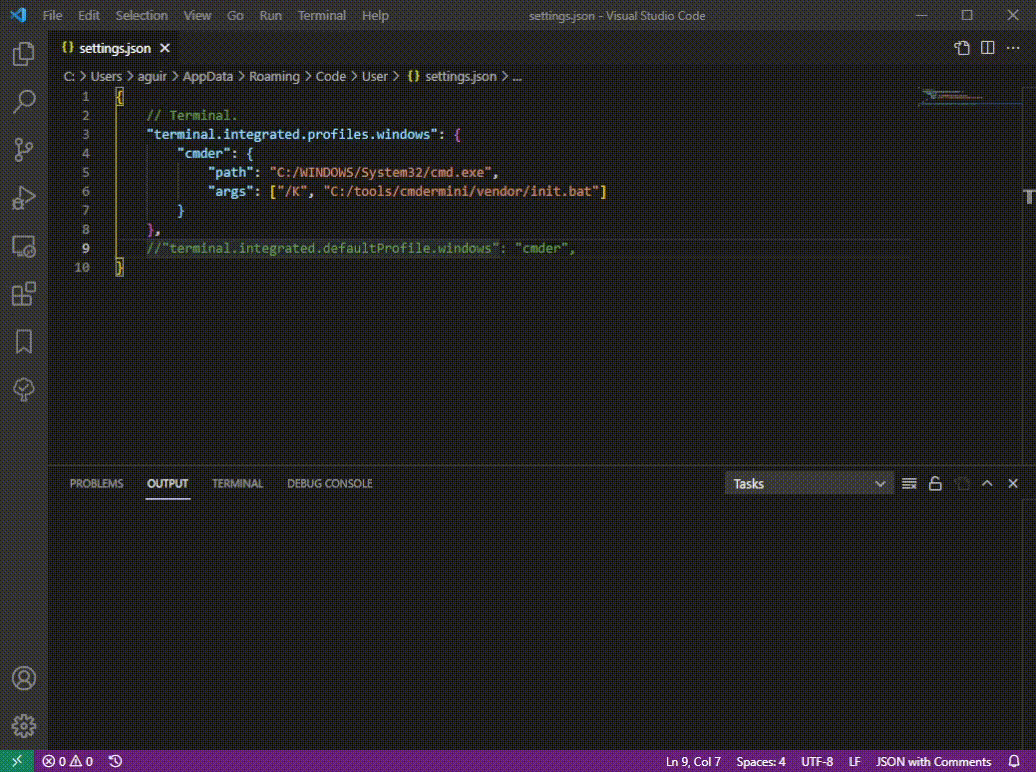
Task: Open the Edit menu
Action: 89,15
